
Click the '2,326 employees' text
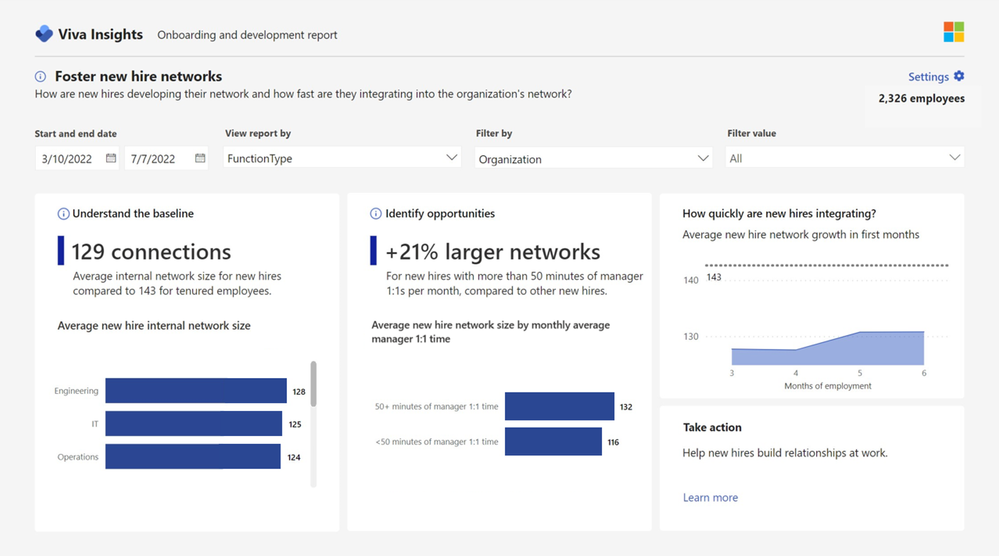coord(921,98)
